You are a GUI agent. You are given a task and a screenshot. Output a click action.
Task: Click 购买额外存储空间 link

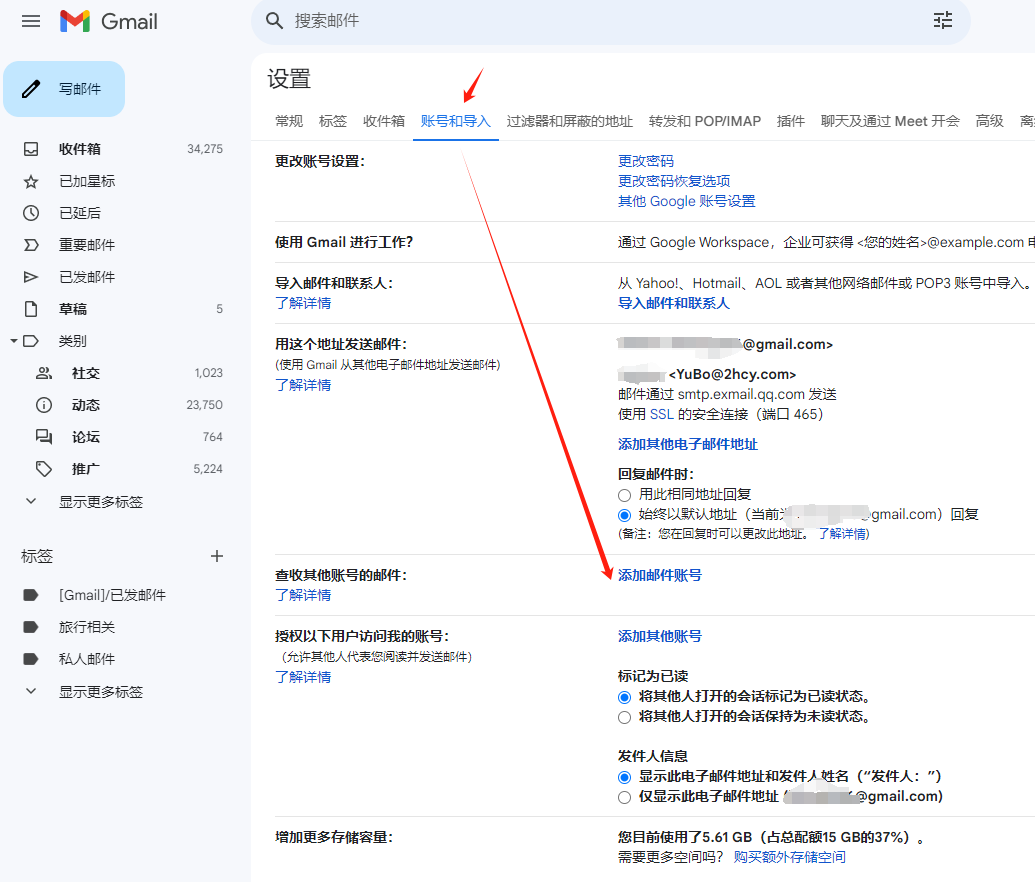tap(789, 858)
